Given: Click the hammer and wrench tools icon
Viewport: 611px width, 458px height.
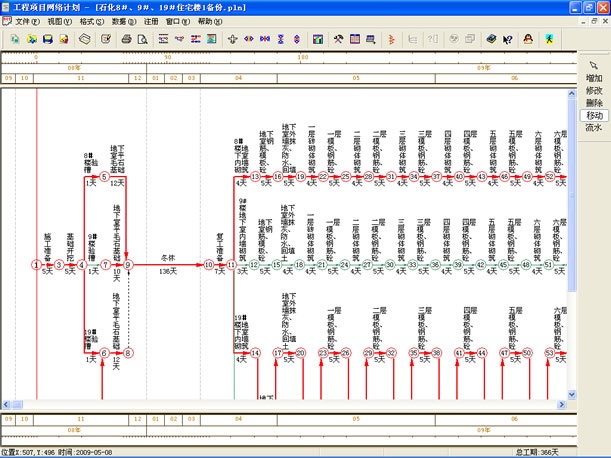Looking at the screenshot, I should [338, 39].
